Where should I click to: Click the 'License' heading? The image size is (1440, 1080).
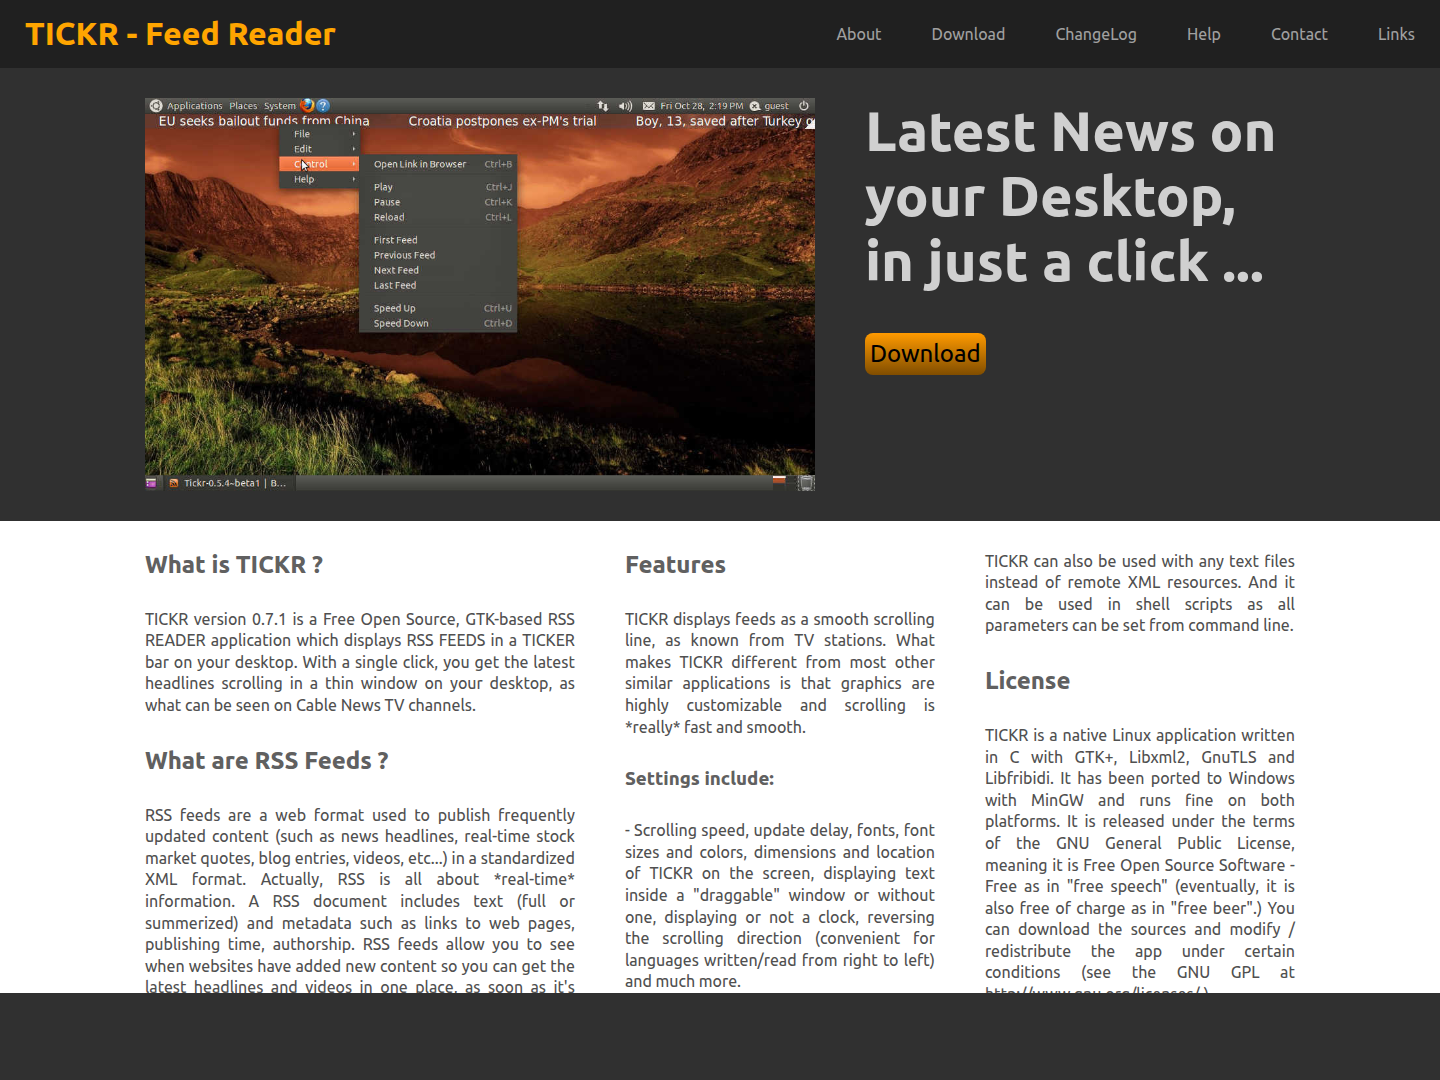(x=1027, y=681)
